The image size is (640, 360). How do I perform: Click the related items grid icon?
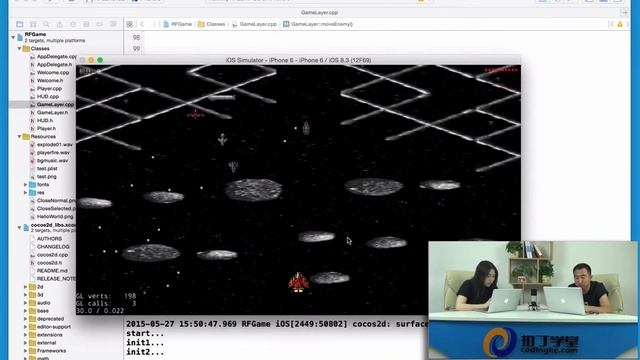pyautogui.click(x=129, y=24)
